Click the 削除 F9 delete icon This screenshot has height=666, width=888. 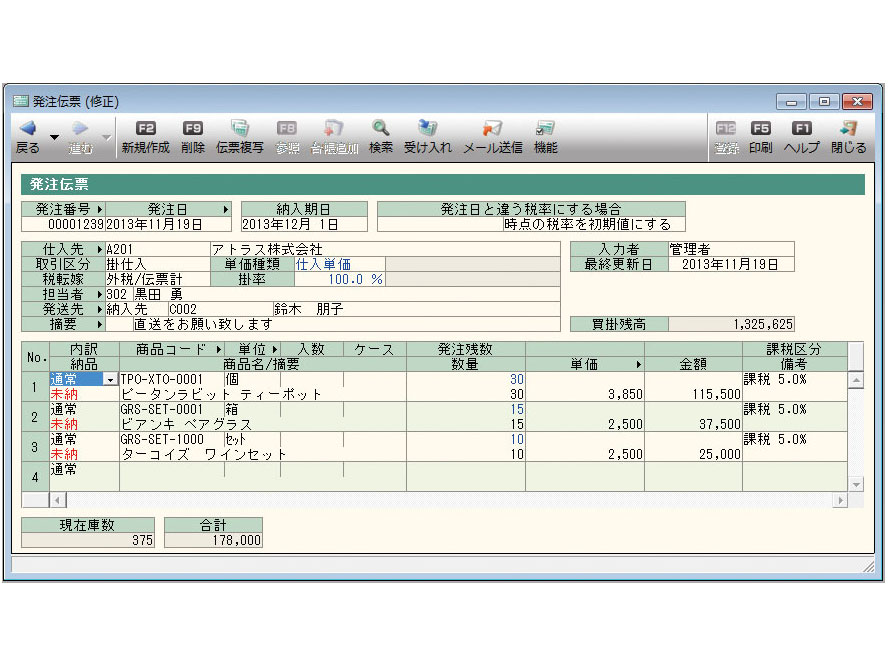(193, 129)
